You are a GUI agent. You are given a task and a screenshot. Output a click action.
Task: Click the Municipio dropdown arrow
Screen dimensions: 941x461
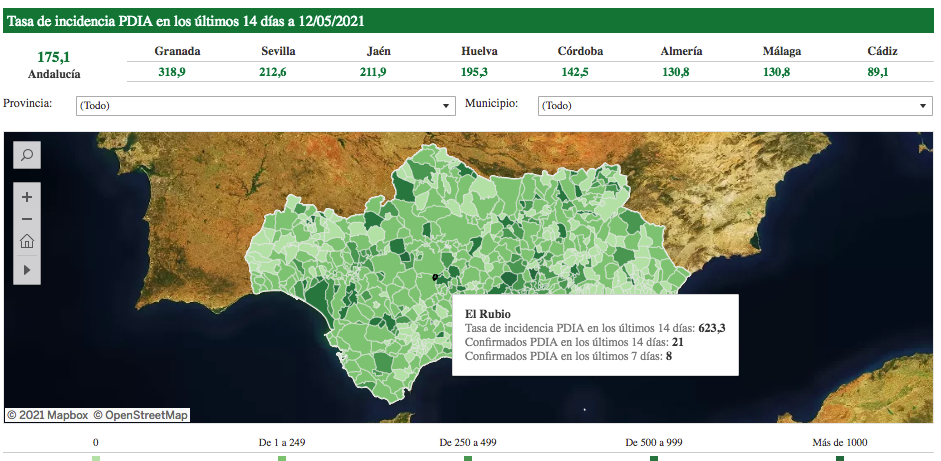click(x=924, y=105)
